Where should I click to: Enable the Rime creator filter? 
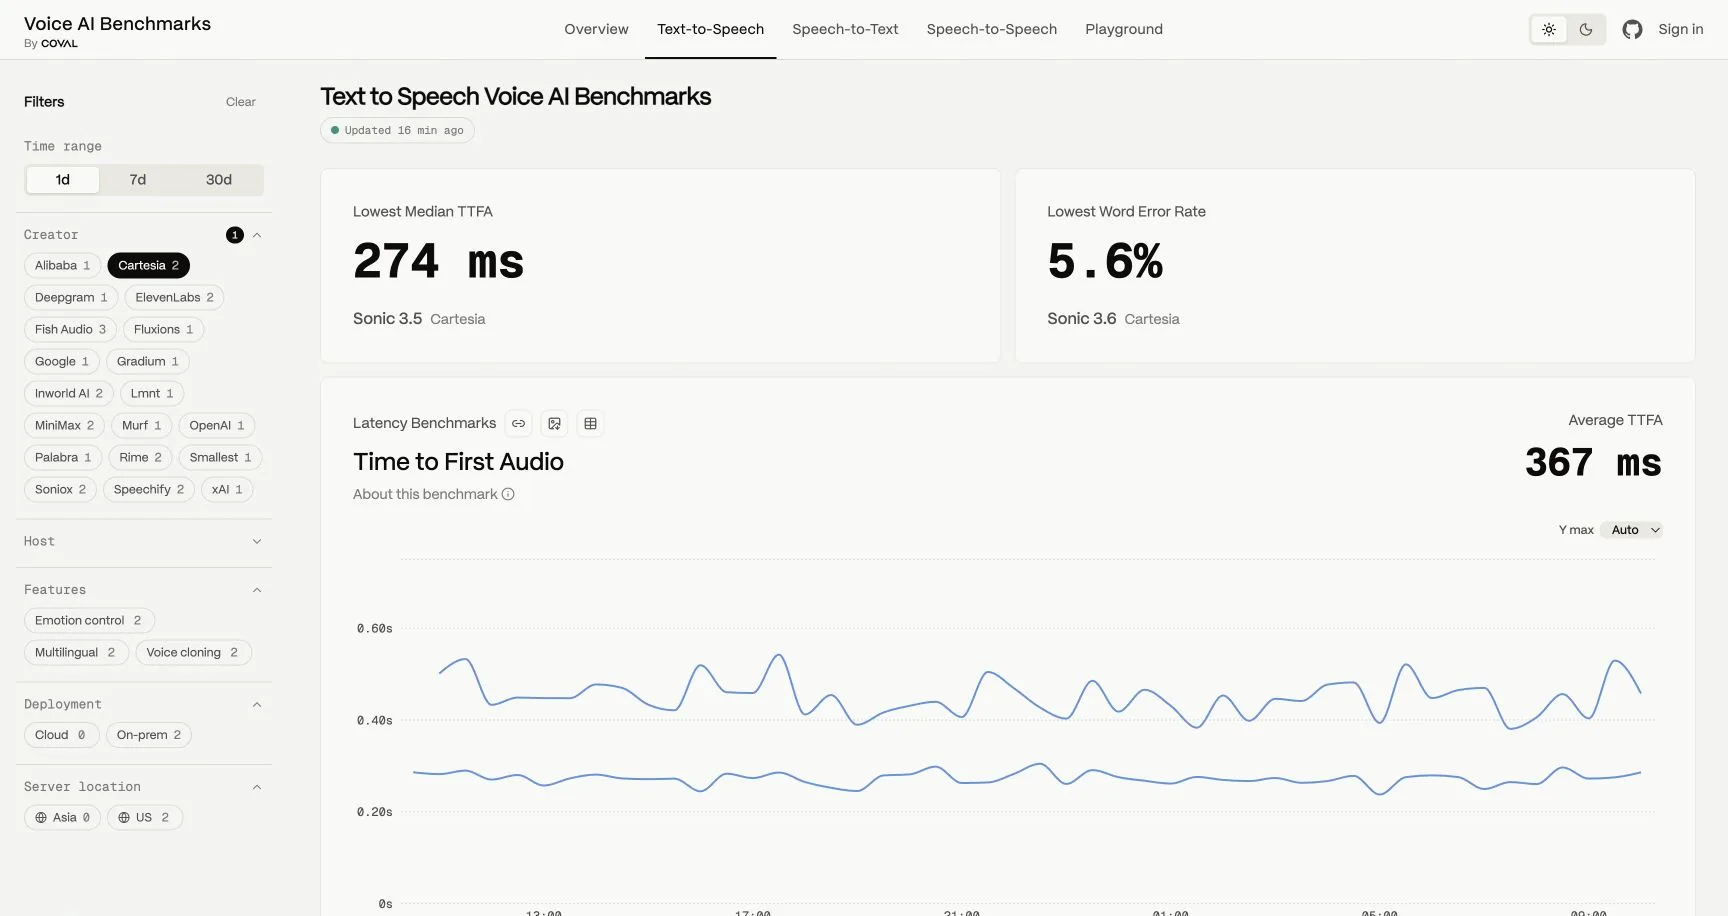(x=141, y=457)
